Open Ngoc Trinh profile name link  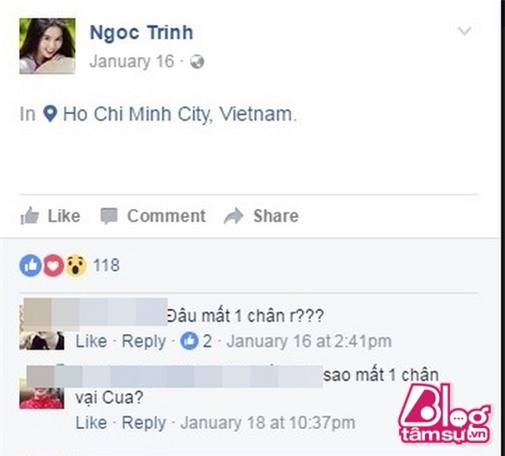(141, 33)
